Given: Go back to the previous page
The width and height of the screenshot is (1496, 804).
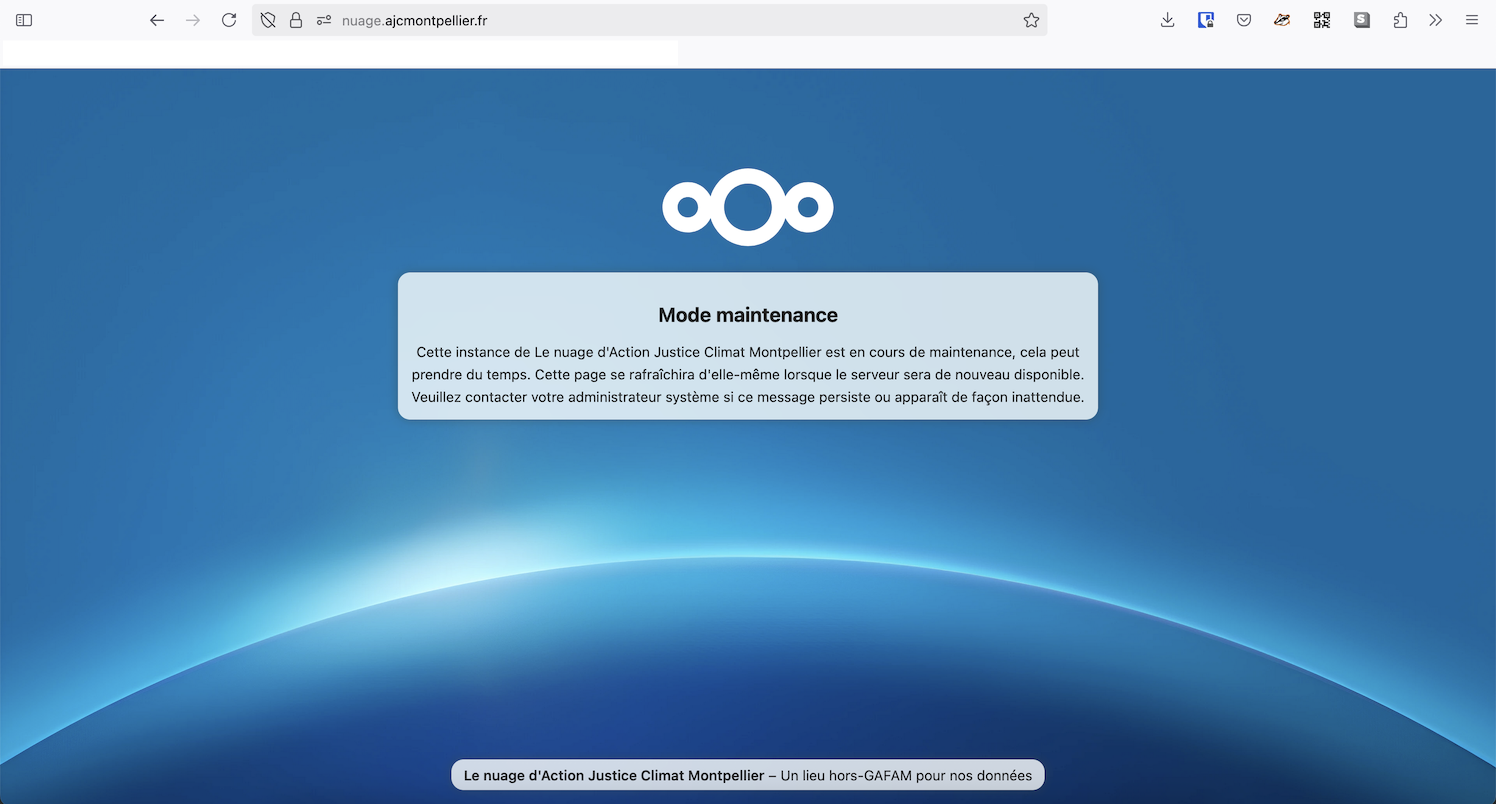Looking at the screenshot, I should click(157, 20).
